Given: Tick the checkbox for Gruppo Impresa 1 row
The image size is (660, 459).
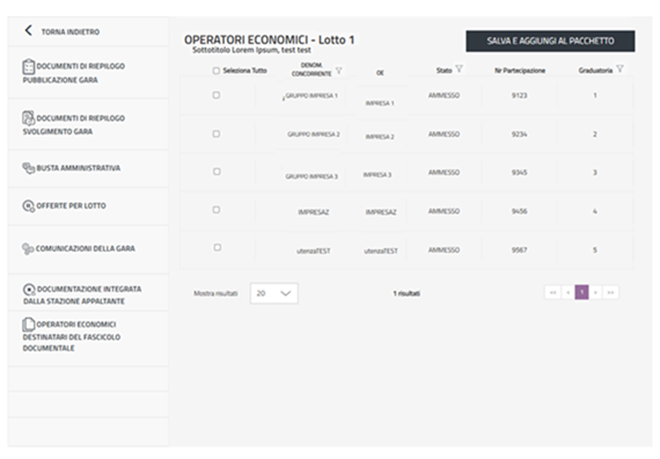Looking at the screenshot, I should (216, 96).
